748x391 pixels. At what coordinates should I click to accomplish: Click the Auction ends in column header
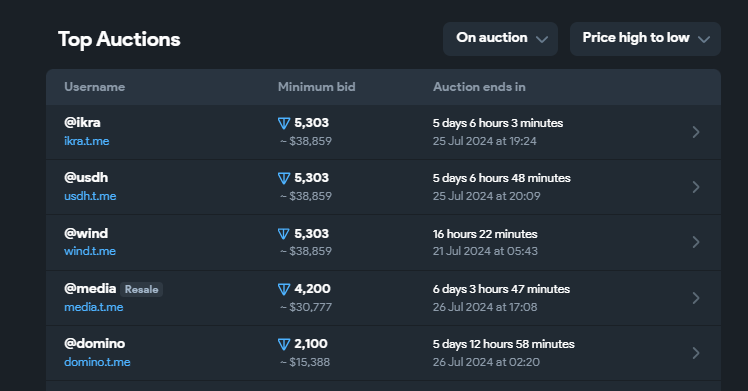pos(479,87)
